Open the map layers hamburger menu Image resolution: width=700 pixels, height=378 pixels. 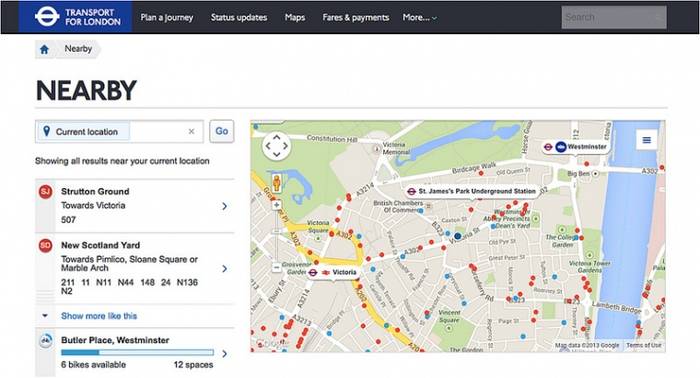tap(646, 140)
